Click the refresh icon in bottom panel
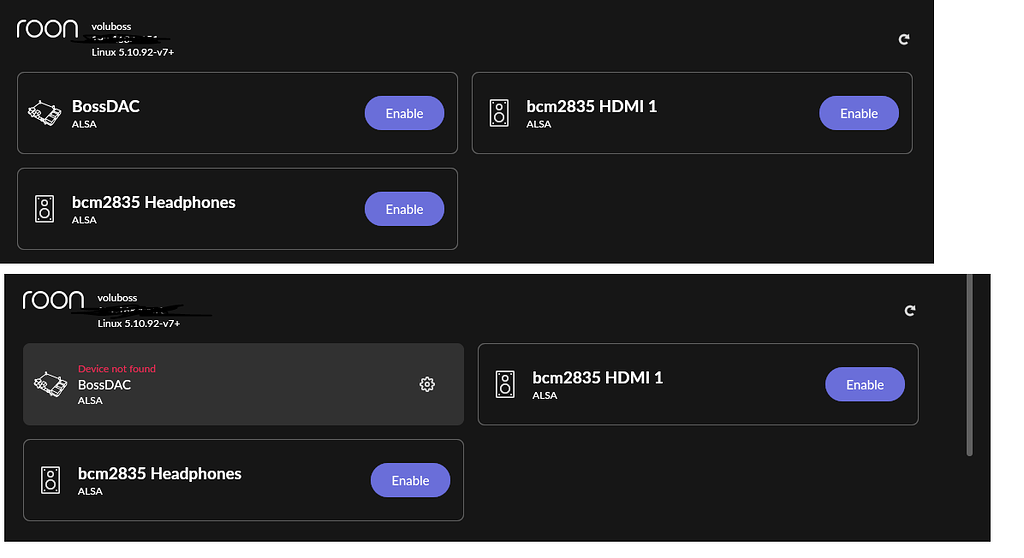 click(x=910, y=310)
